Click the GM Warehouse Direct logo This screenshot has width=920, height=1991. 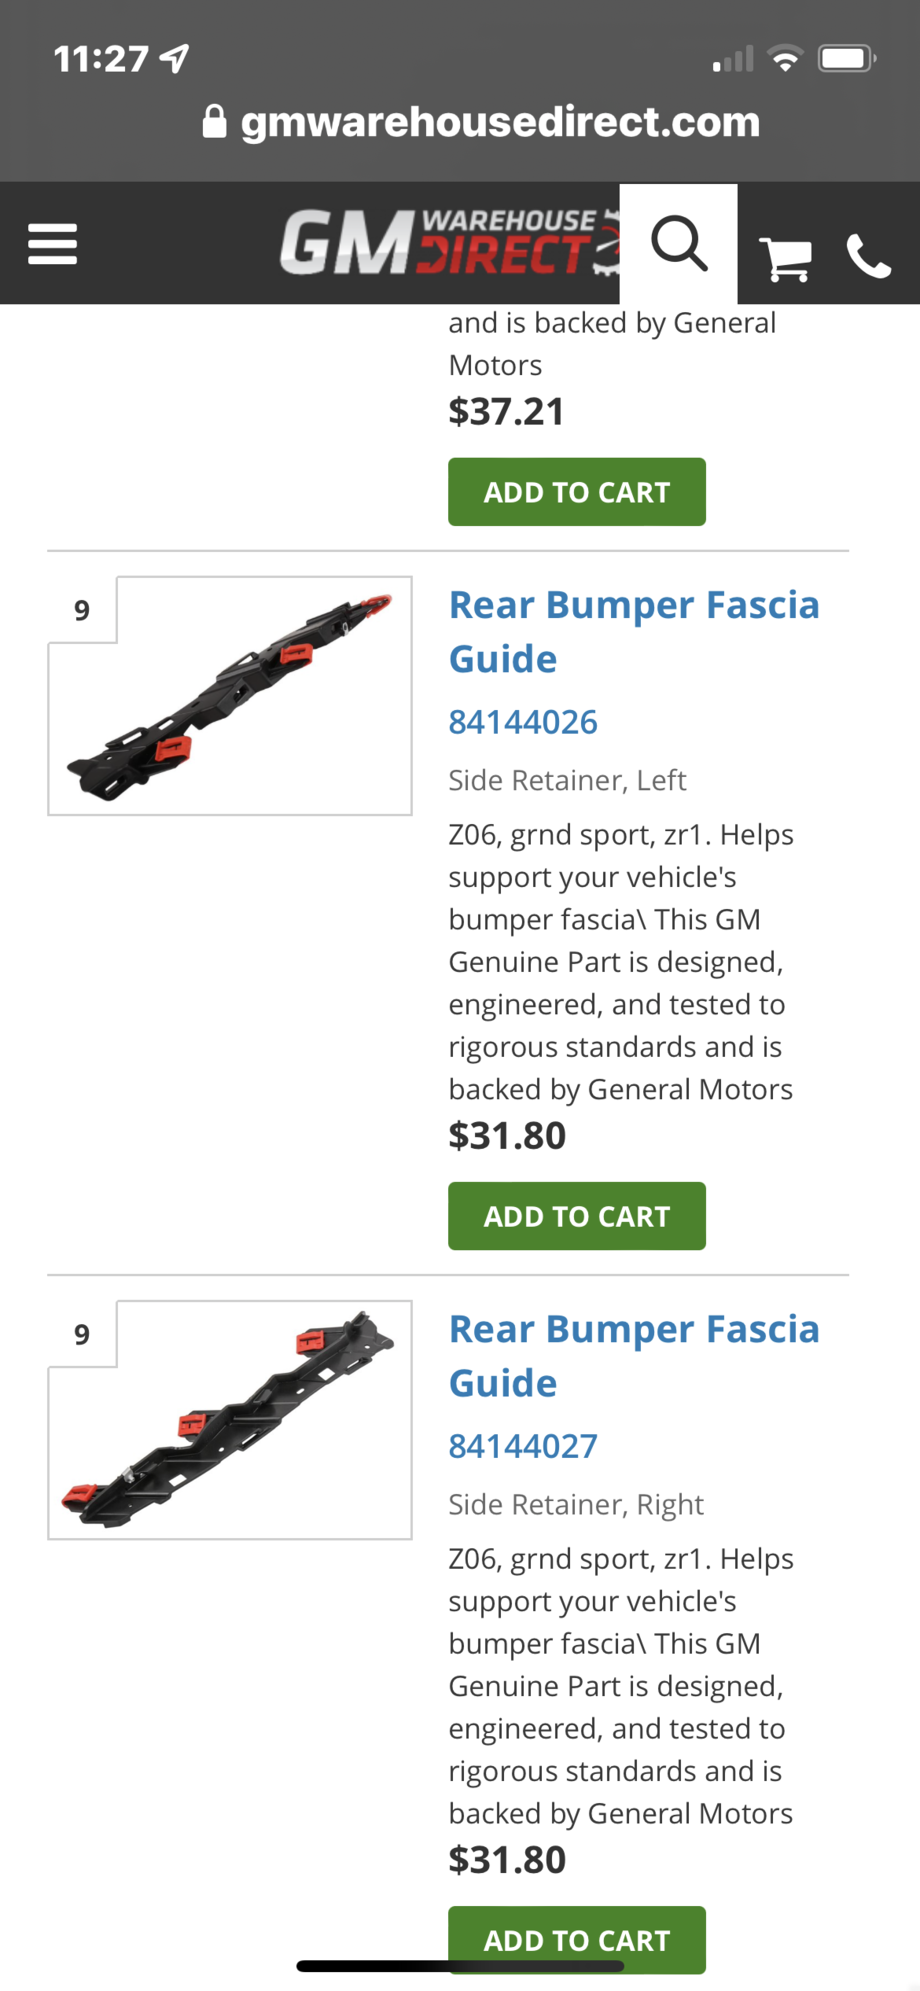(449, 242)
